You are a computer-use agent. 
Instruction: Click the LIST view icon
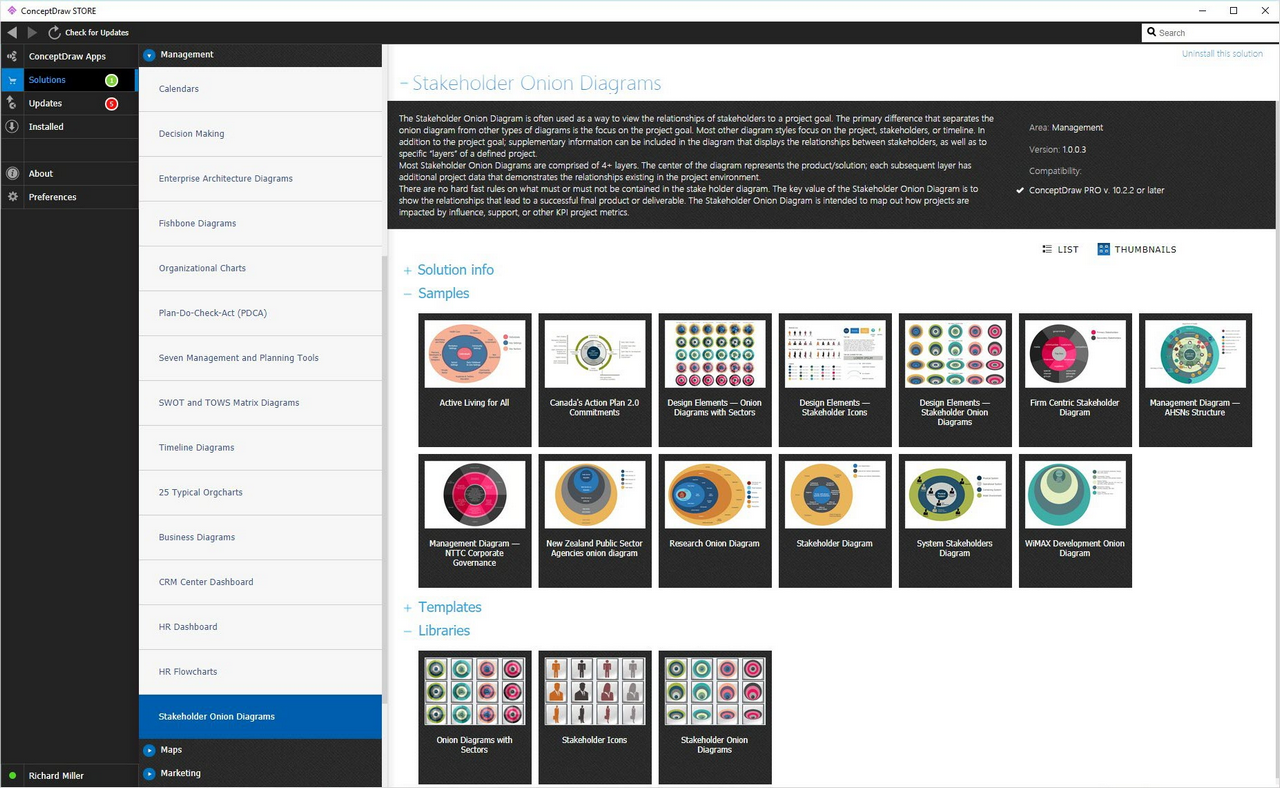pos(1047,249)
